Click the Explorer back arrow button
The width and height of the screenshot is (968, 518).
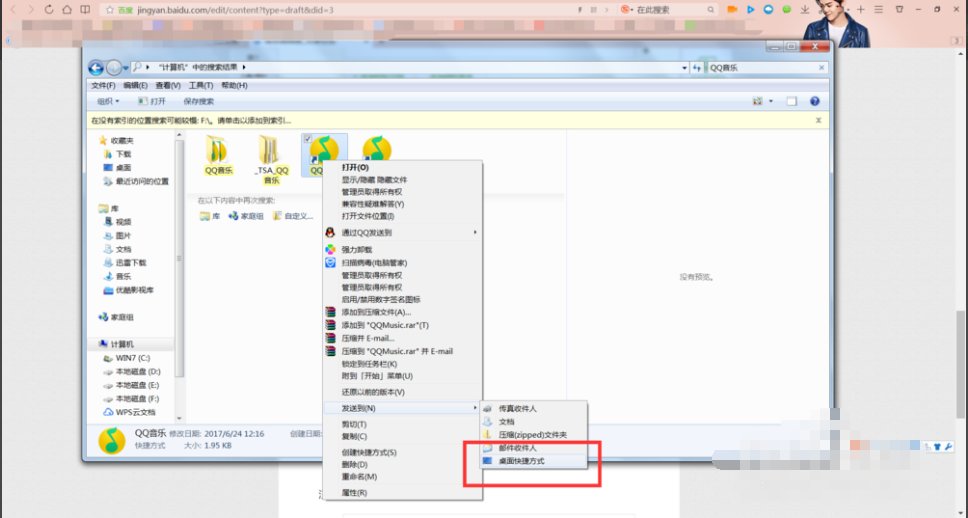click(x=96, y=67)
